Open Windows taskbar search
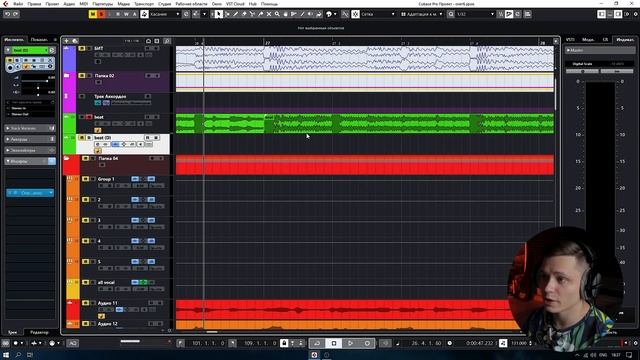The width and height of the screenshot is (640, 360). click(x=18, y=355)
